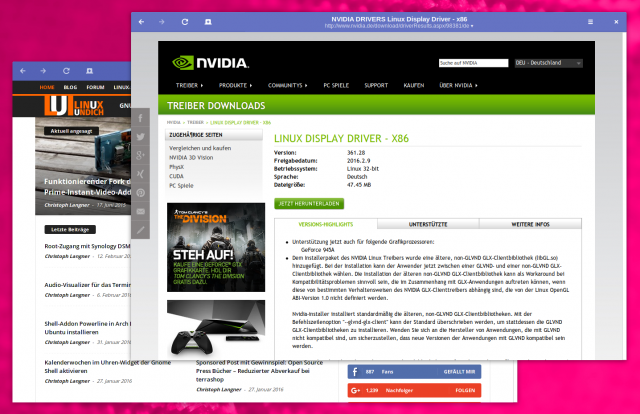Open KAUFEN in the NVIDIA nav bar
This screenshot has width=640, height=414.
(413, 85)
